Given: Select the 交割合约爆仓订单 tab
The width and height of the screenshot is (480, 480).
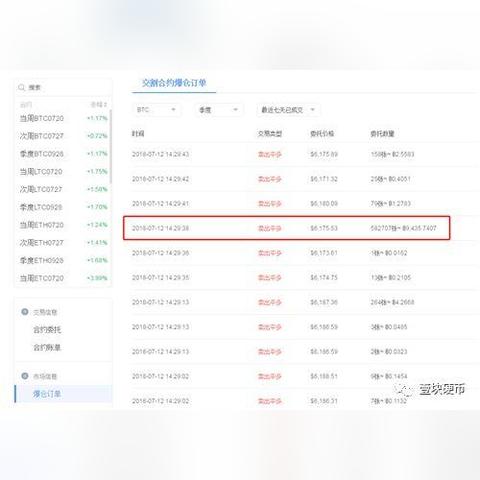Looking at the screenshot, I should coord(174,83).
